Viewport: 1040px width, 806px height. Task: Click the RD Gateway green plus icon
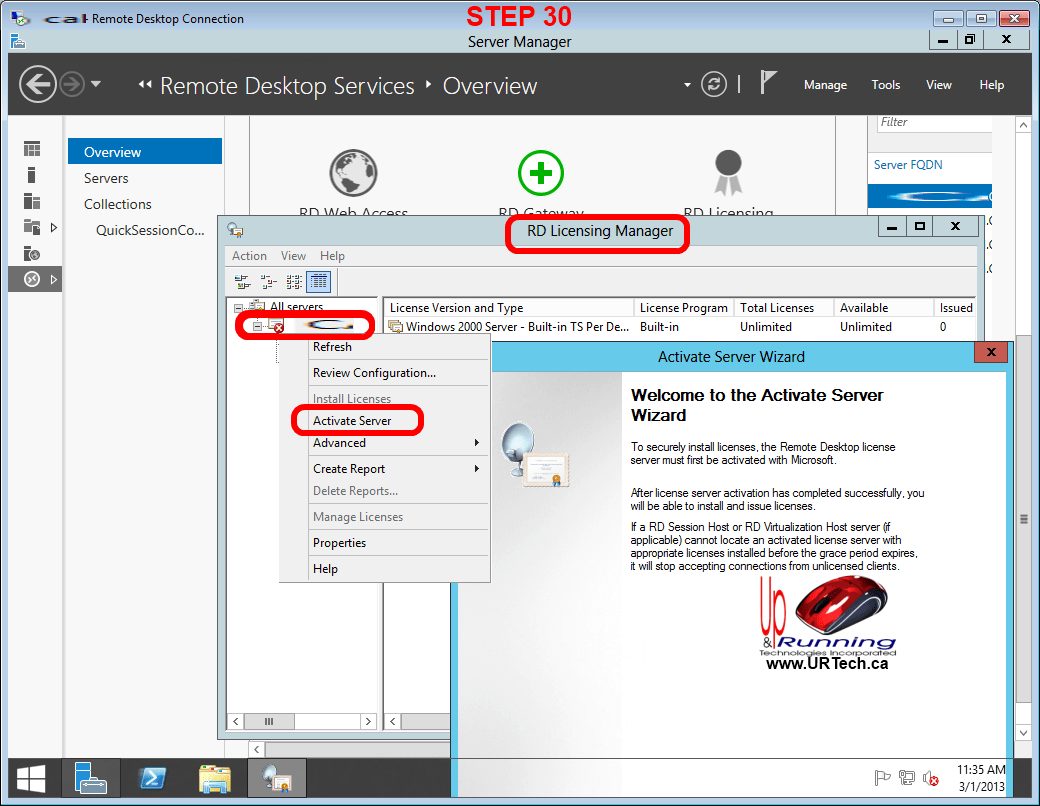541,174
